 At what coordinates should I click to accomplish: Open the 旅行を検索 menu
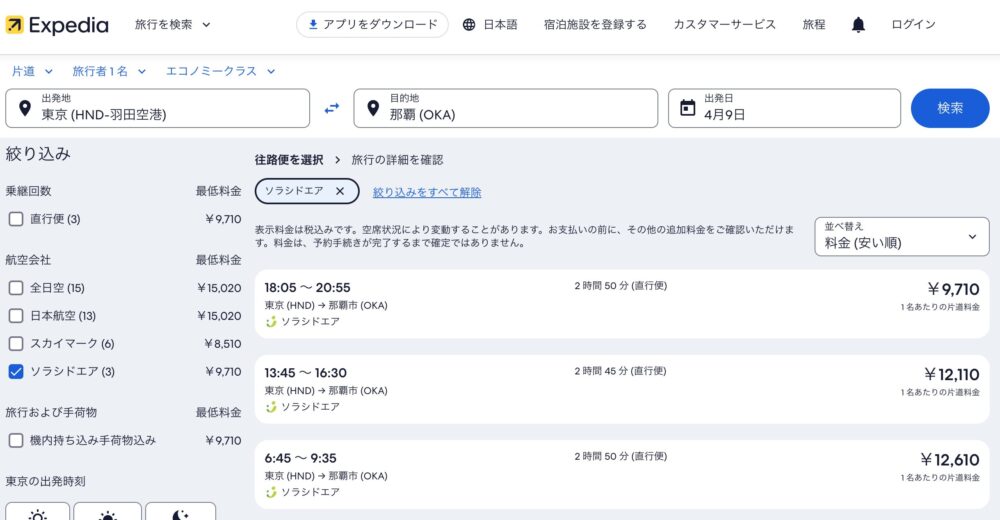[172, 25]
